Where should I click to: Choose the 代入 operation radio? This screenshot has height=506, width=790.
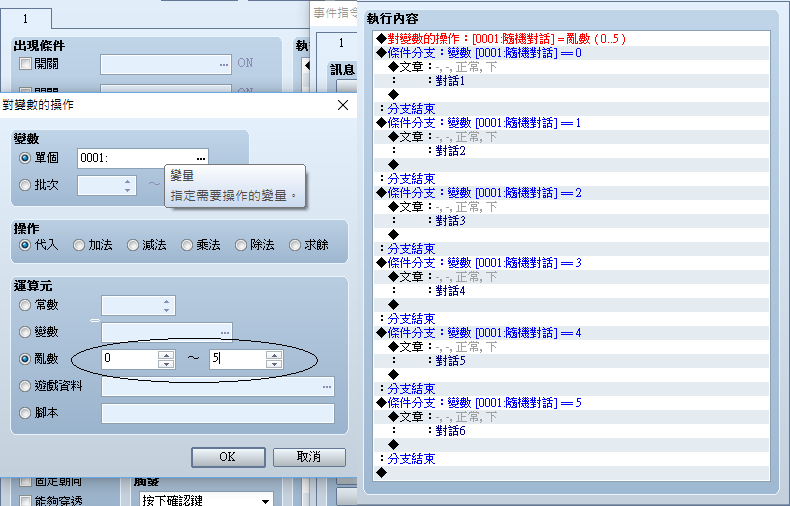(25, 245)
